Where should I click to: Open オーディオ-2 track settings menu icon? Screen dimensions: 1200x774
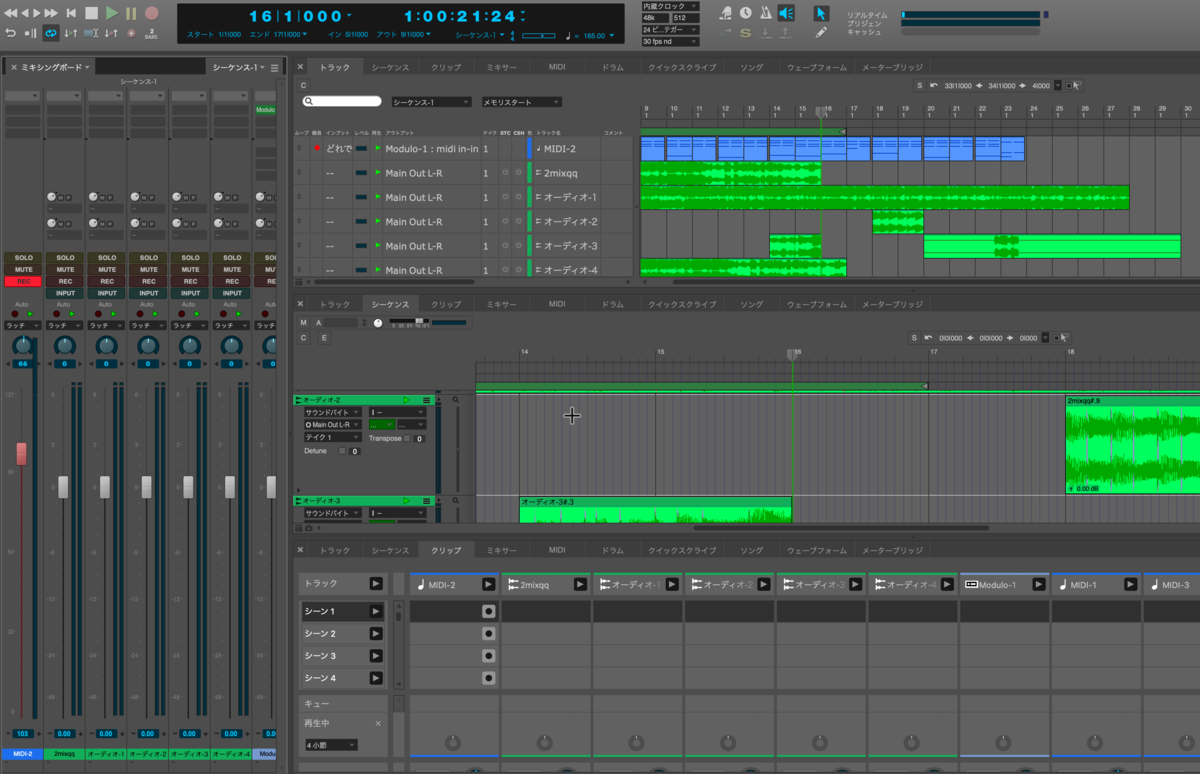coord(428,400)
